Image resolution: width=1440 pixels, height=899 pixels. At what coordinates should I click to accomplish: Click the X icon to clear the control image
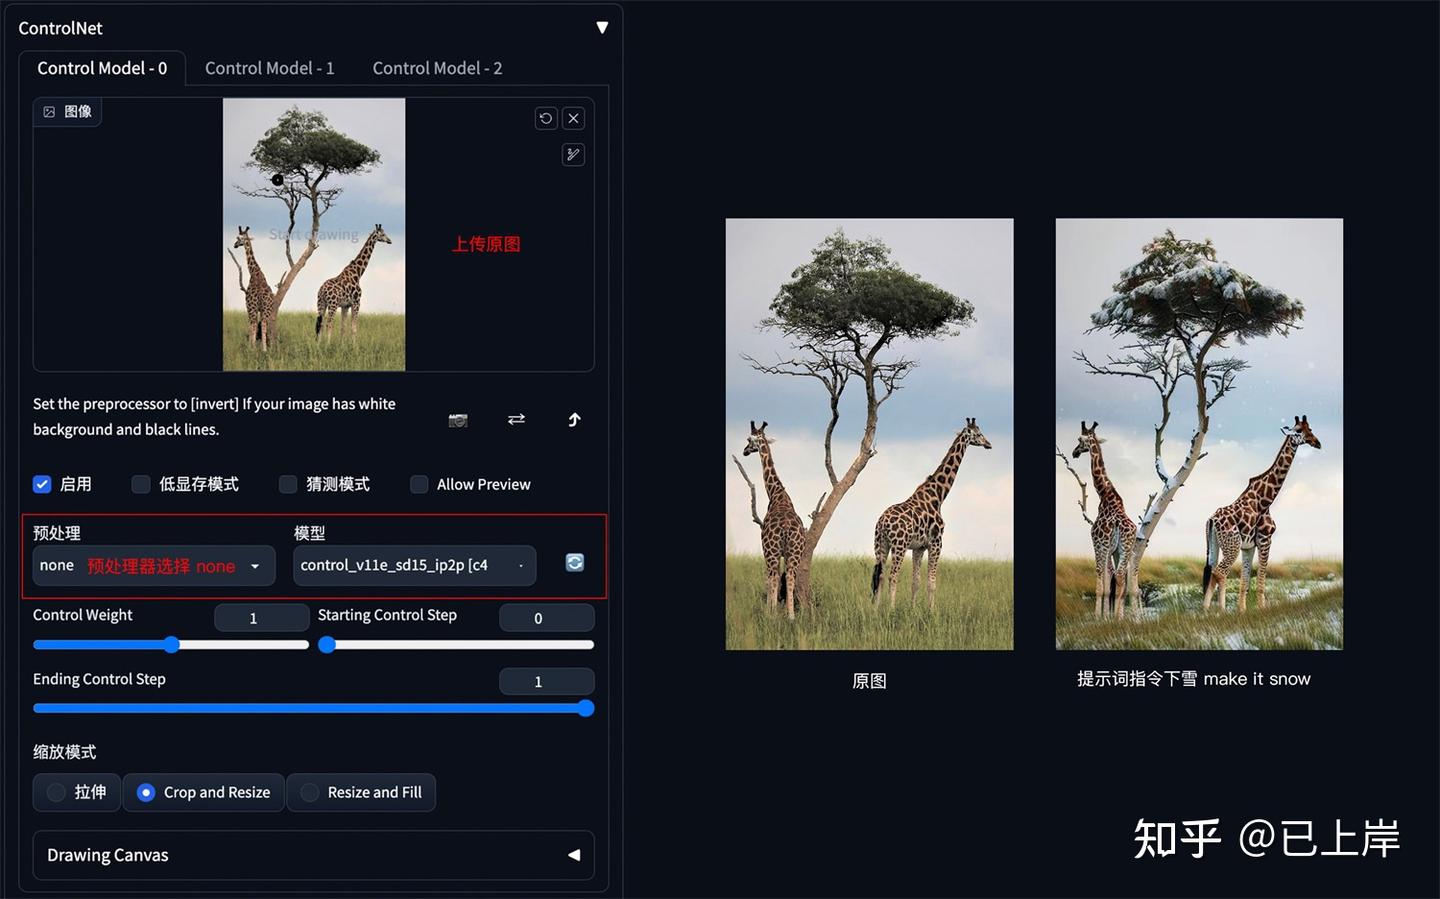(573, 118)
